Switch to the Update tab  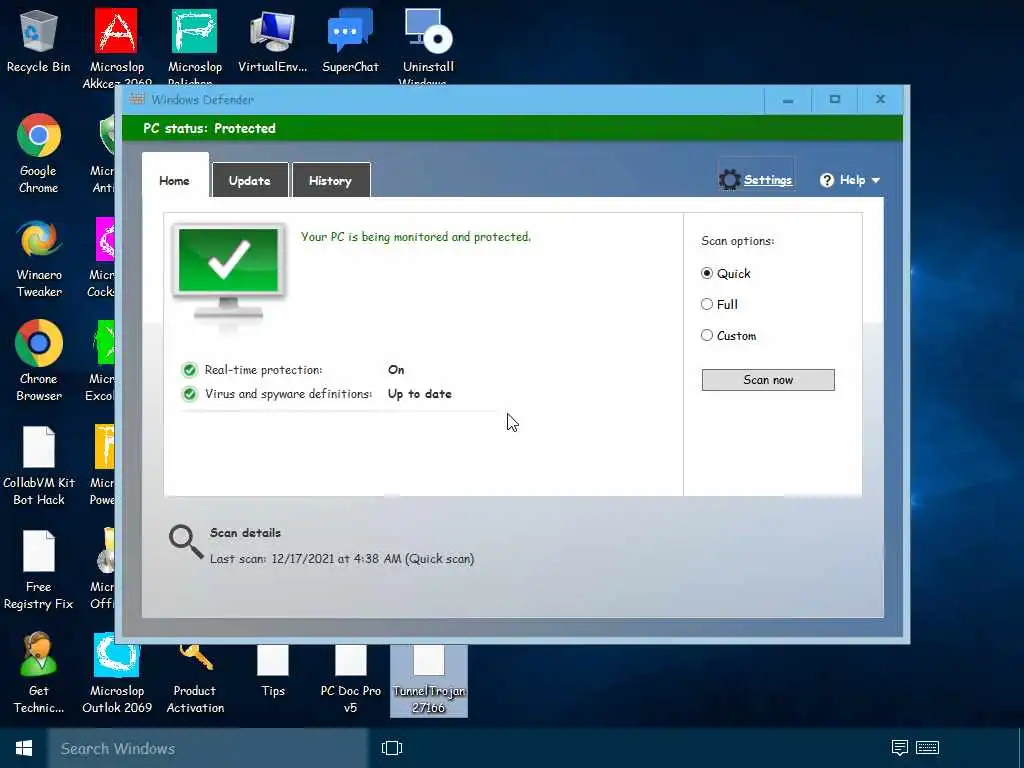point(250,180)
